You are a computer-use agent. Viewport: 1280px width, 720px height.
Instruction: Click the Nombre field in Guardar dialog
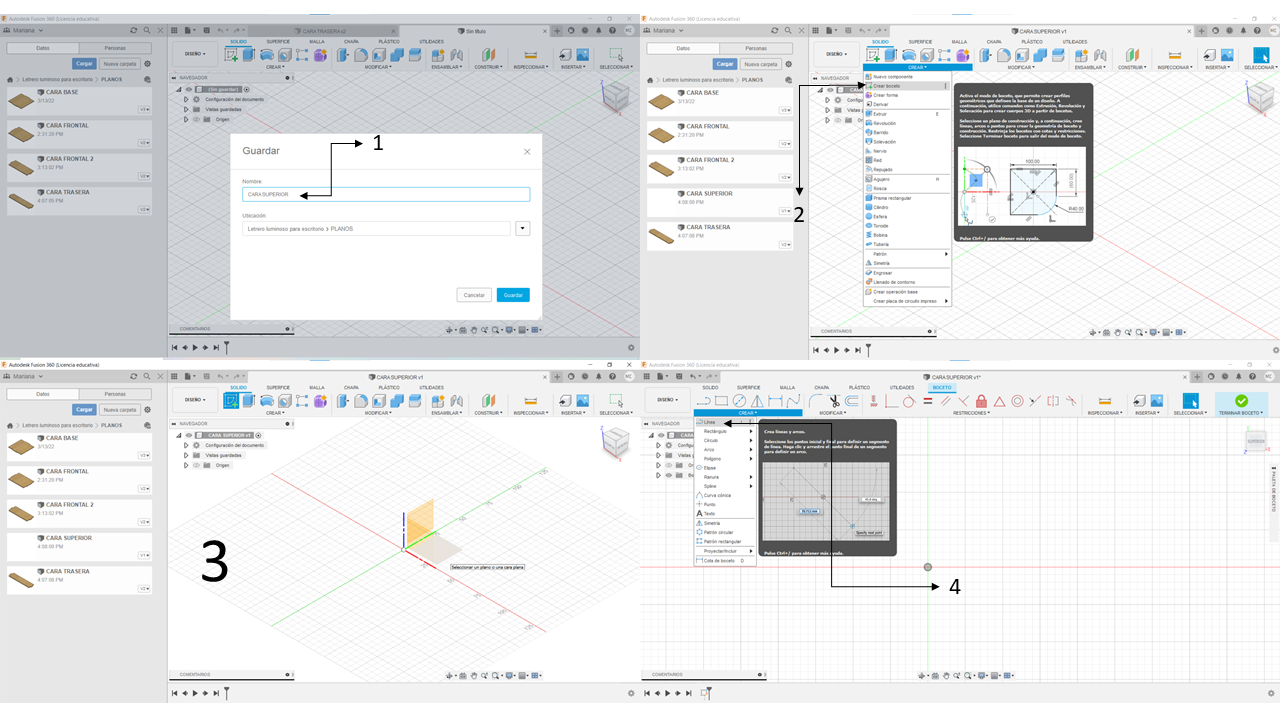[386, 194]
